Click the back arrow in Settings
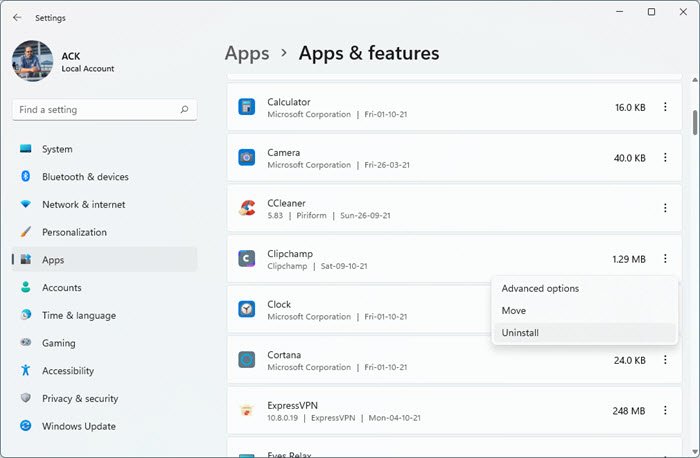700x458 pixels. point(17,17)
